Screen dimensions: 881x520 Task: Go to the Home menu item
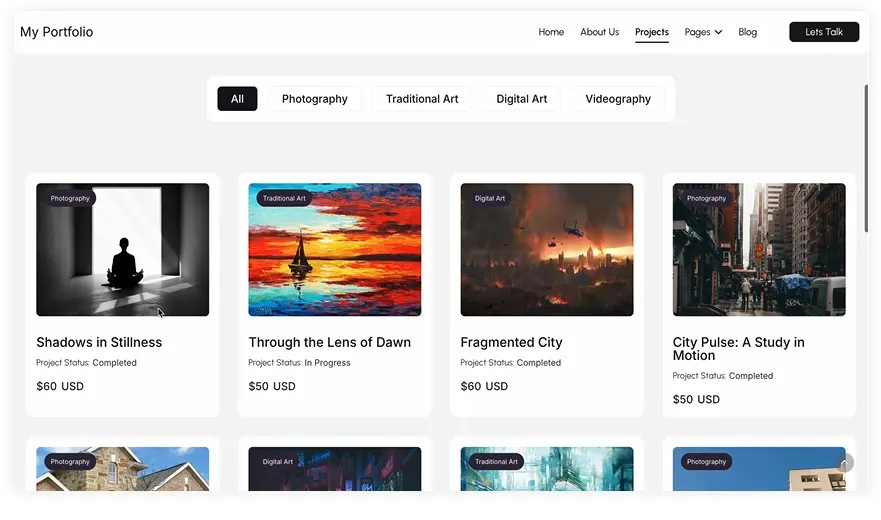(551, 32)
